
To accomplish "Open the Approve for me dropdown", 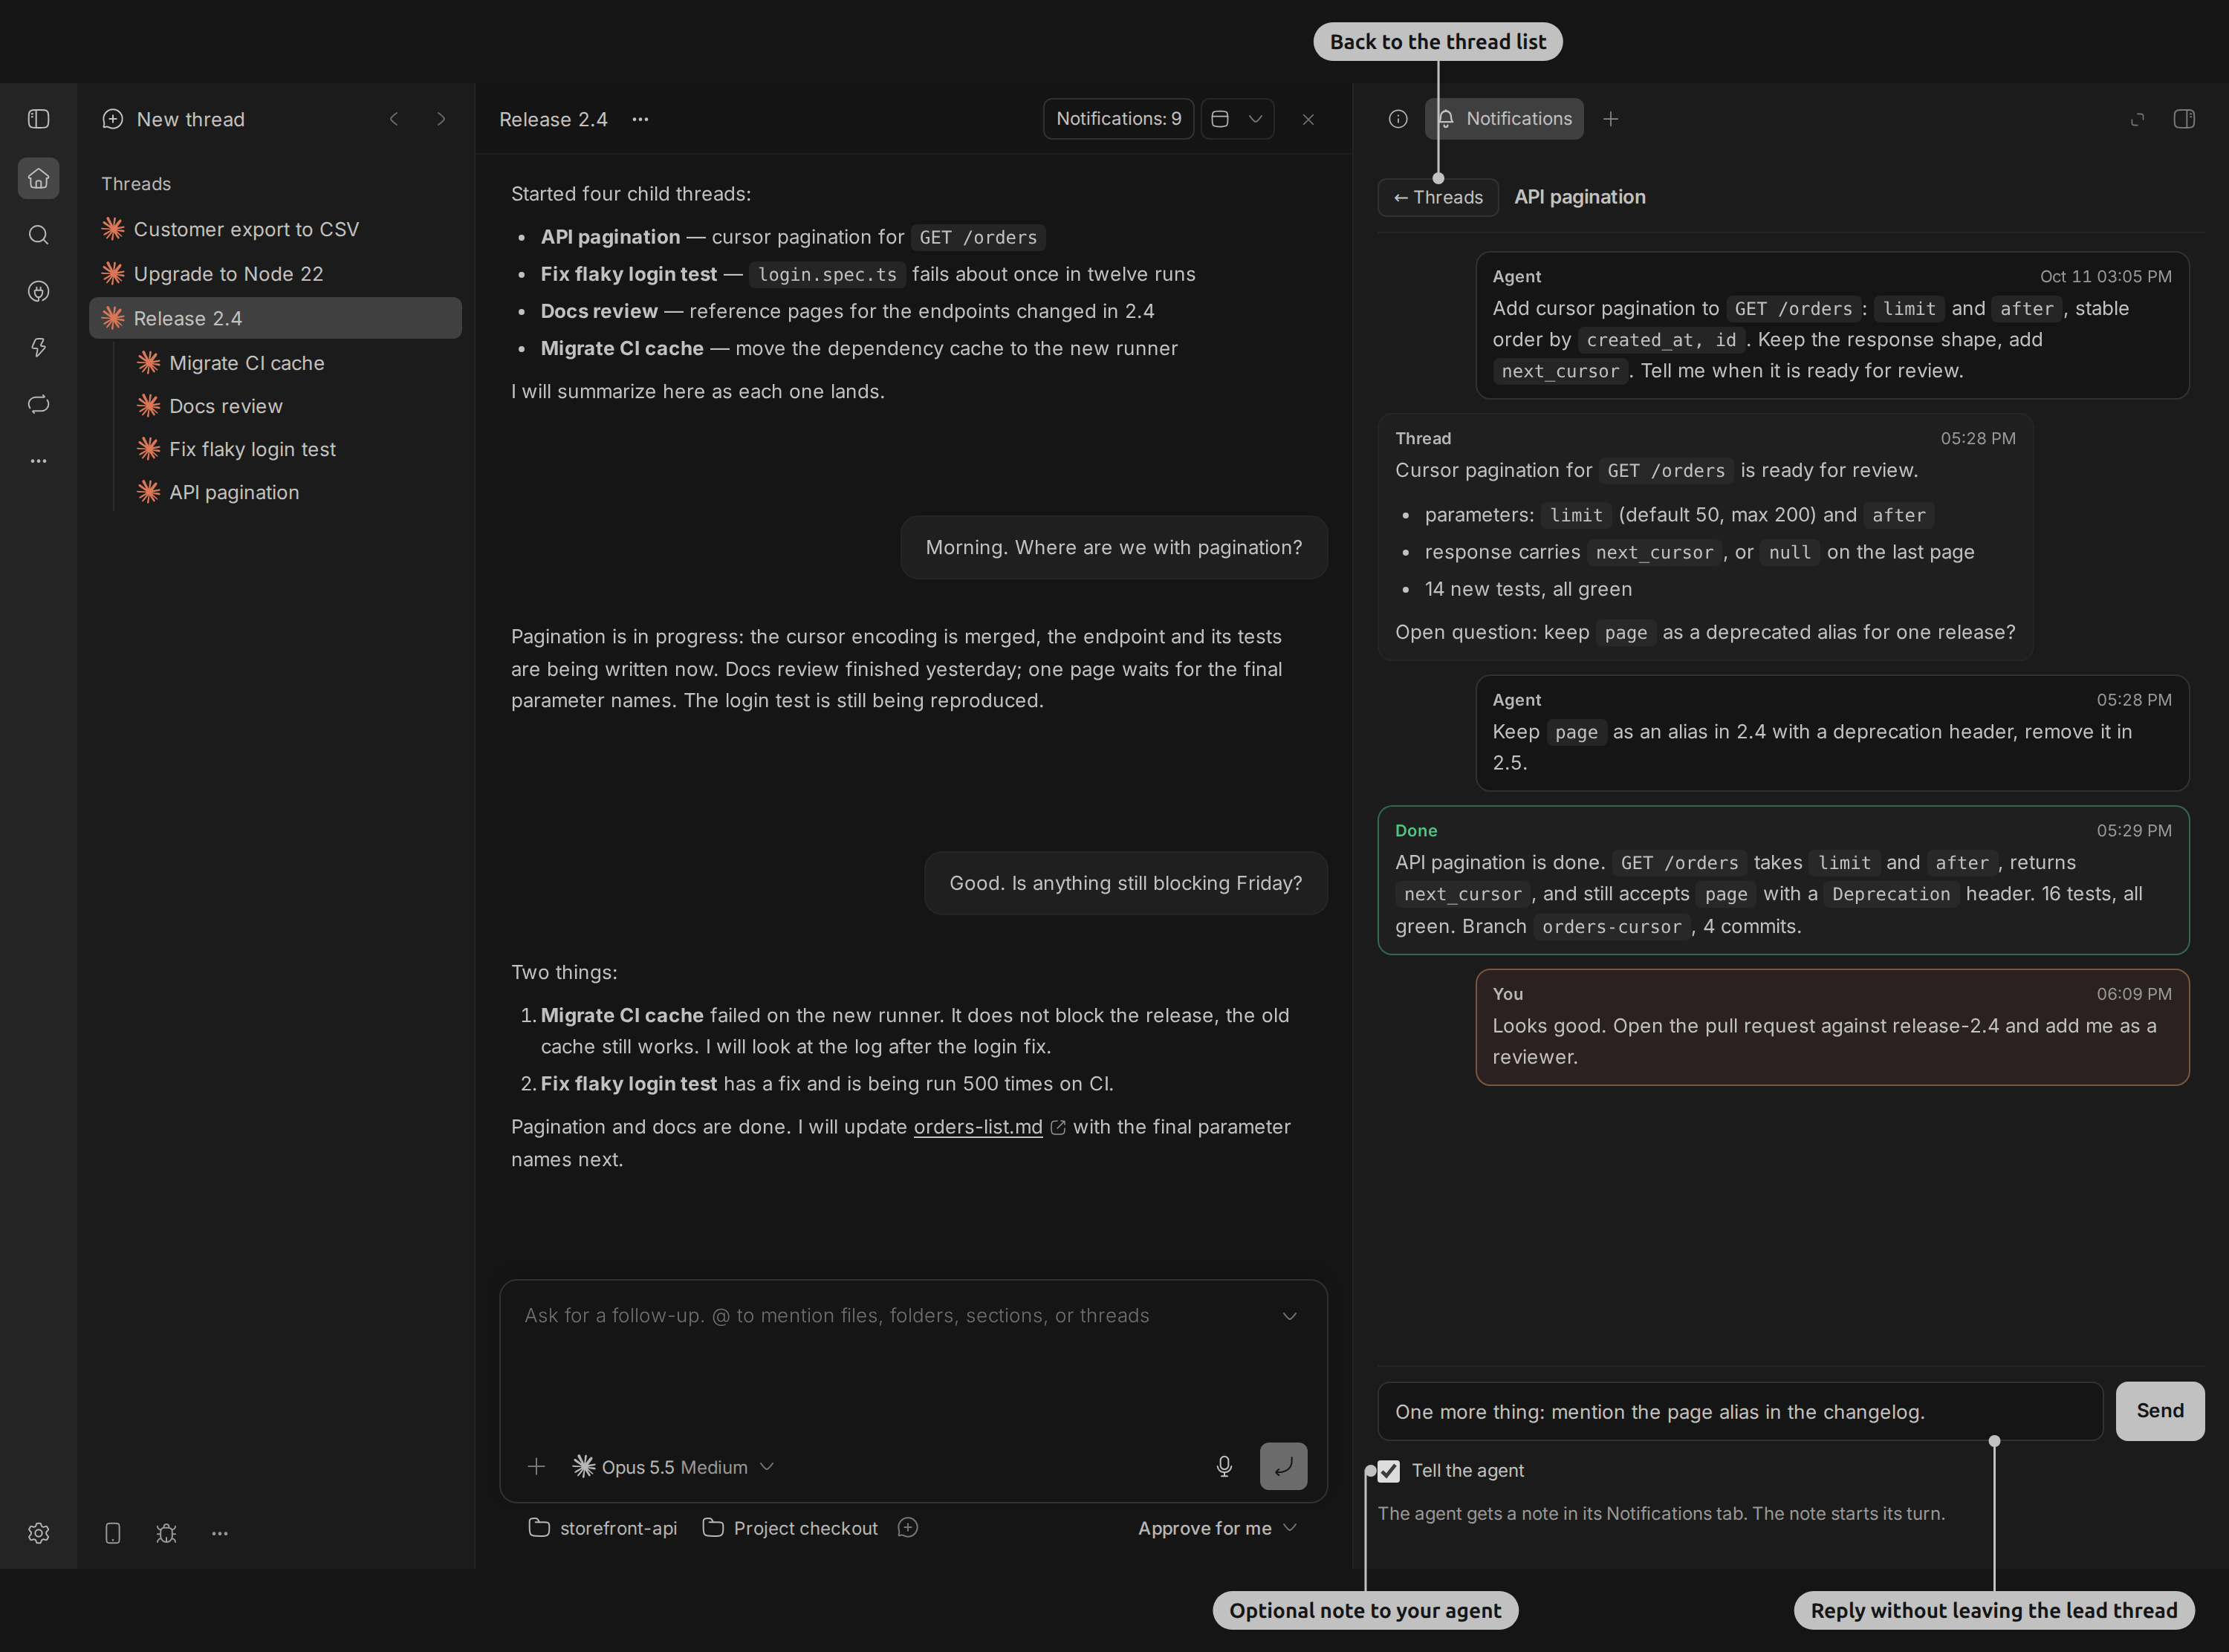I will click(x=1216, y=1528).
